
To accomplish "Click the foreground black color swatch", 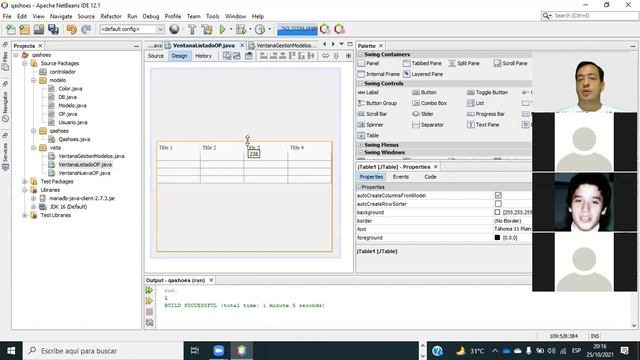I will coord(497,238).
